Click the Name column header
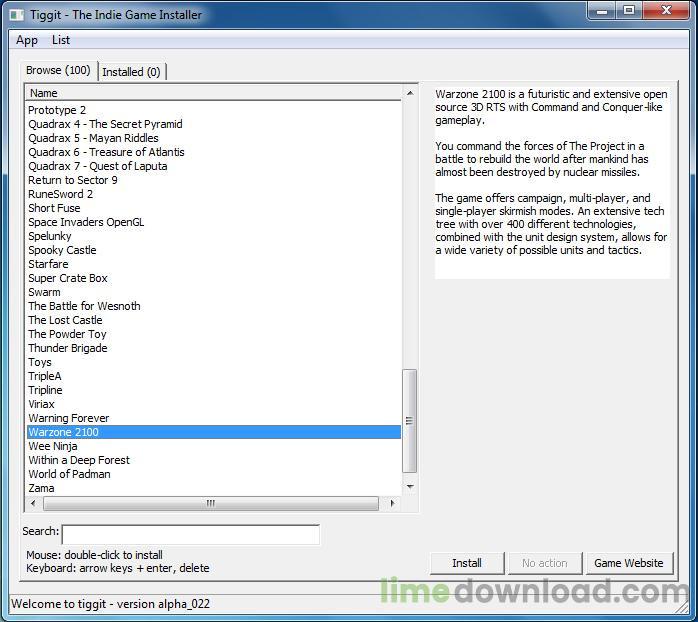 (x=214, y=93)
